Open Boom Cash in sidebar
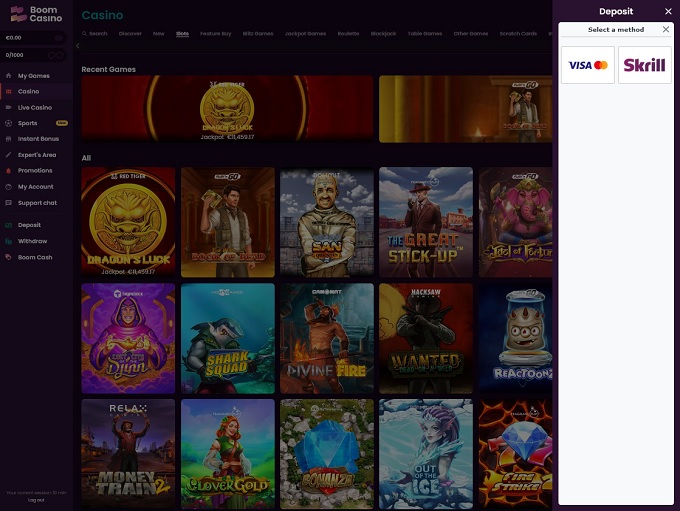Image resolution: width=680 pixels, height=511 pixels. pyautogui.click(x=34, y=257)
